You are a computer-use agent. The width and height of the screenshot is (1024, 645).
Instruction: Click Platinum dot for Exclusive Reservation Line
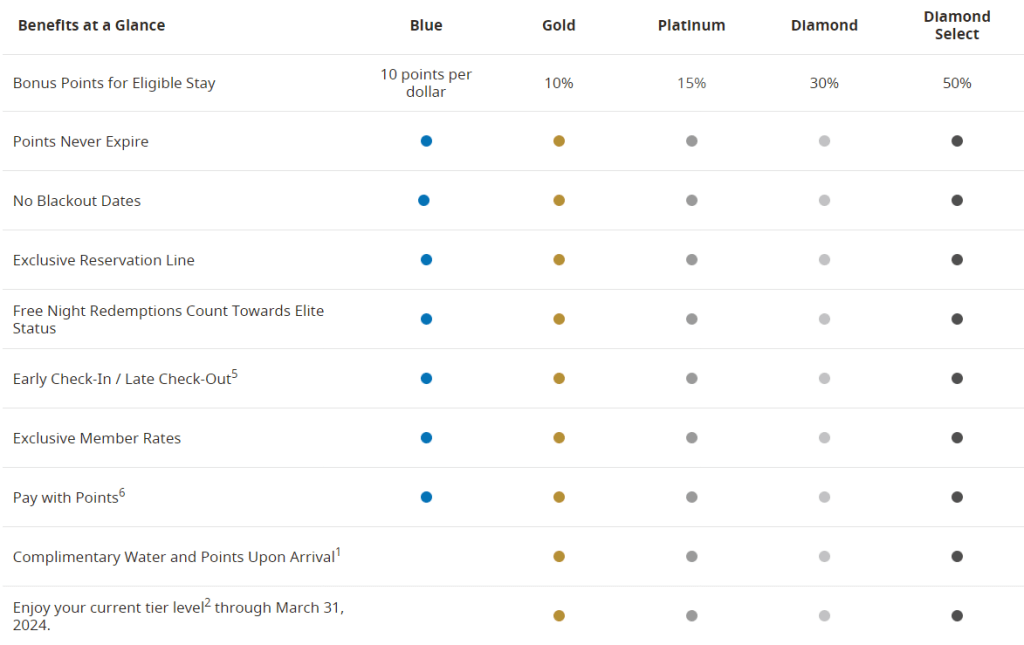pos(691,260)
